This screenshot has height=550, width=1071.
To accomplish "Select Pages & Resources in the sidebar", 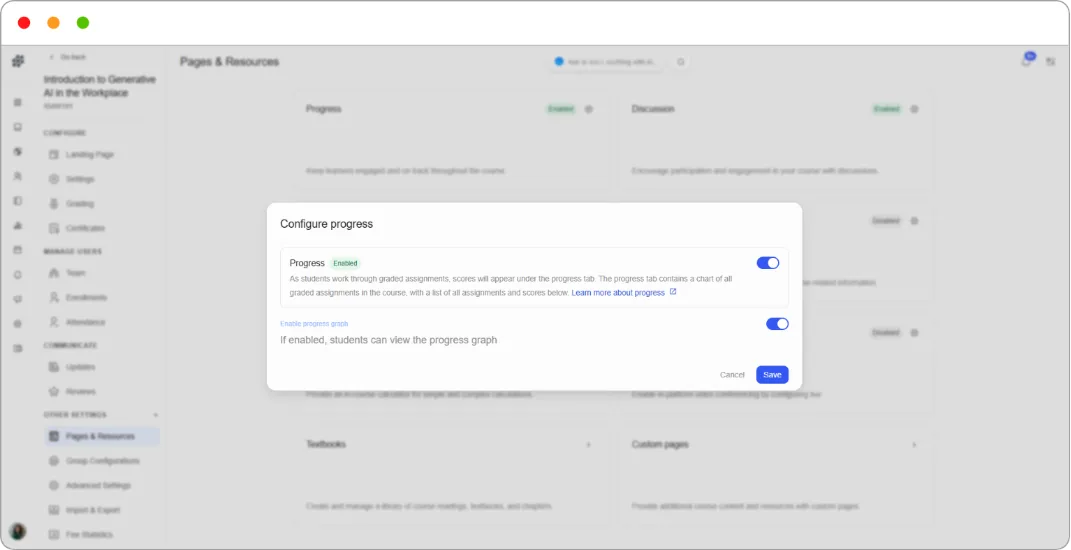I will pyautogui.click(x=102, y=437).
